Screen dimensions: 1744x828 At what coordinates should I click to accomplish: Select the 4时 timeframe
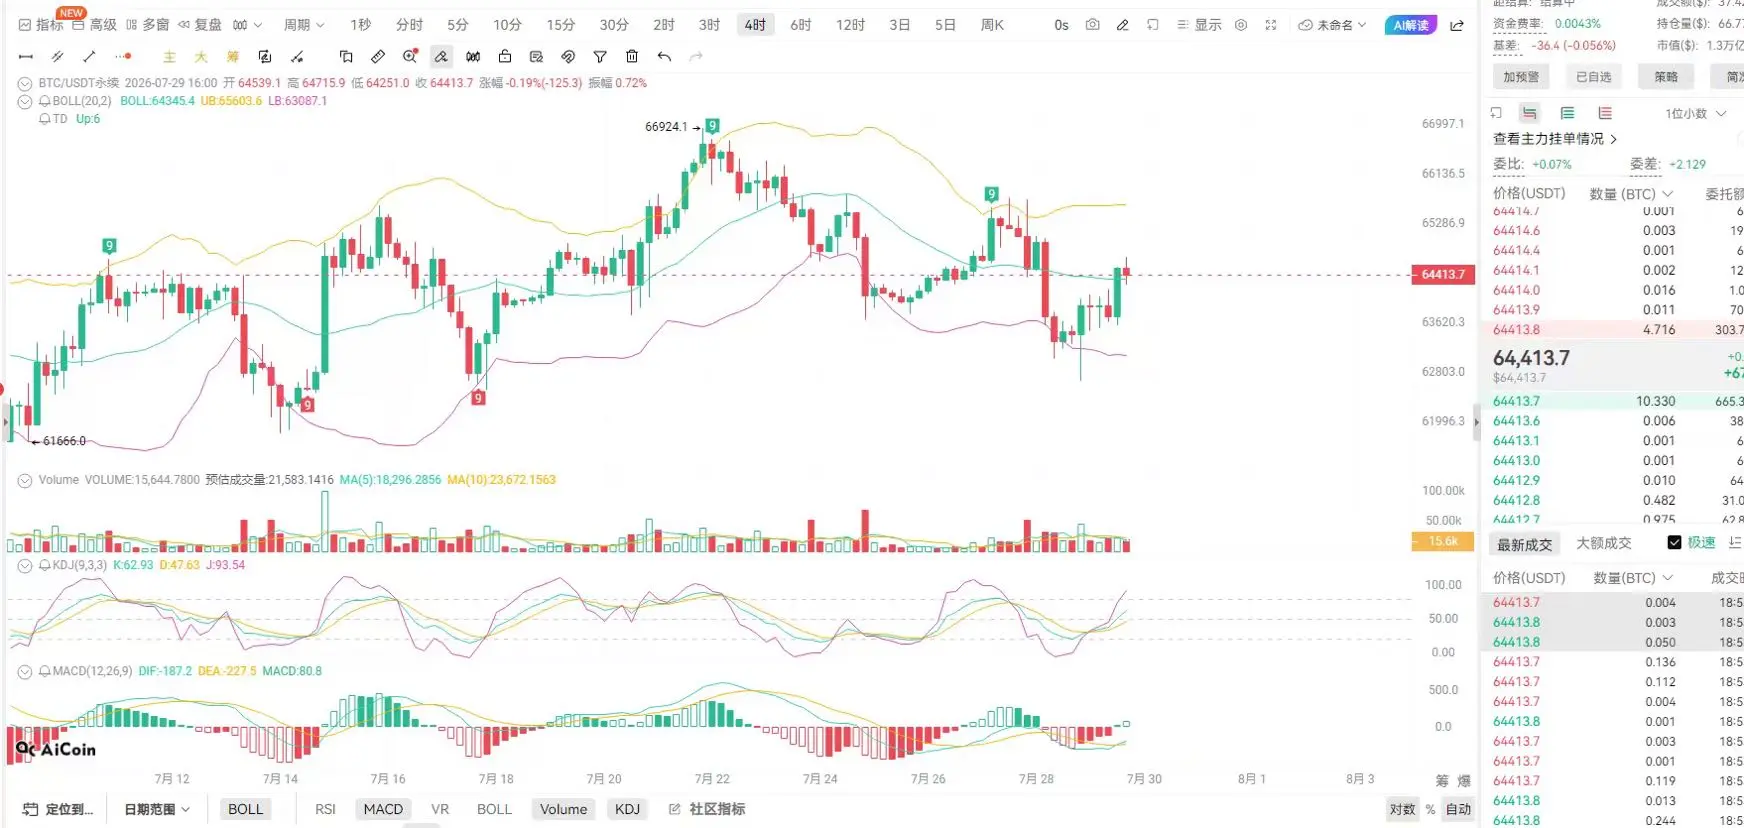tap(755, 24)
